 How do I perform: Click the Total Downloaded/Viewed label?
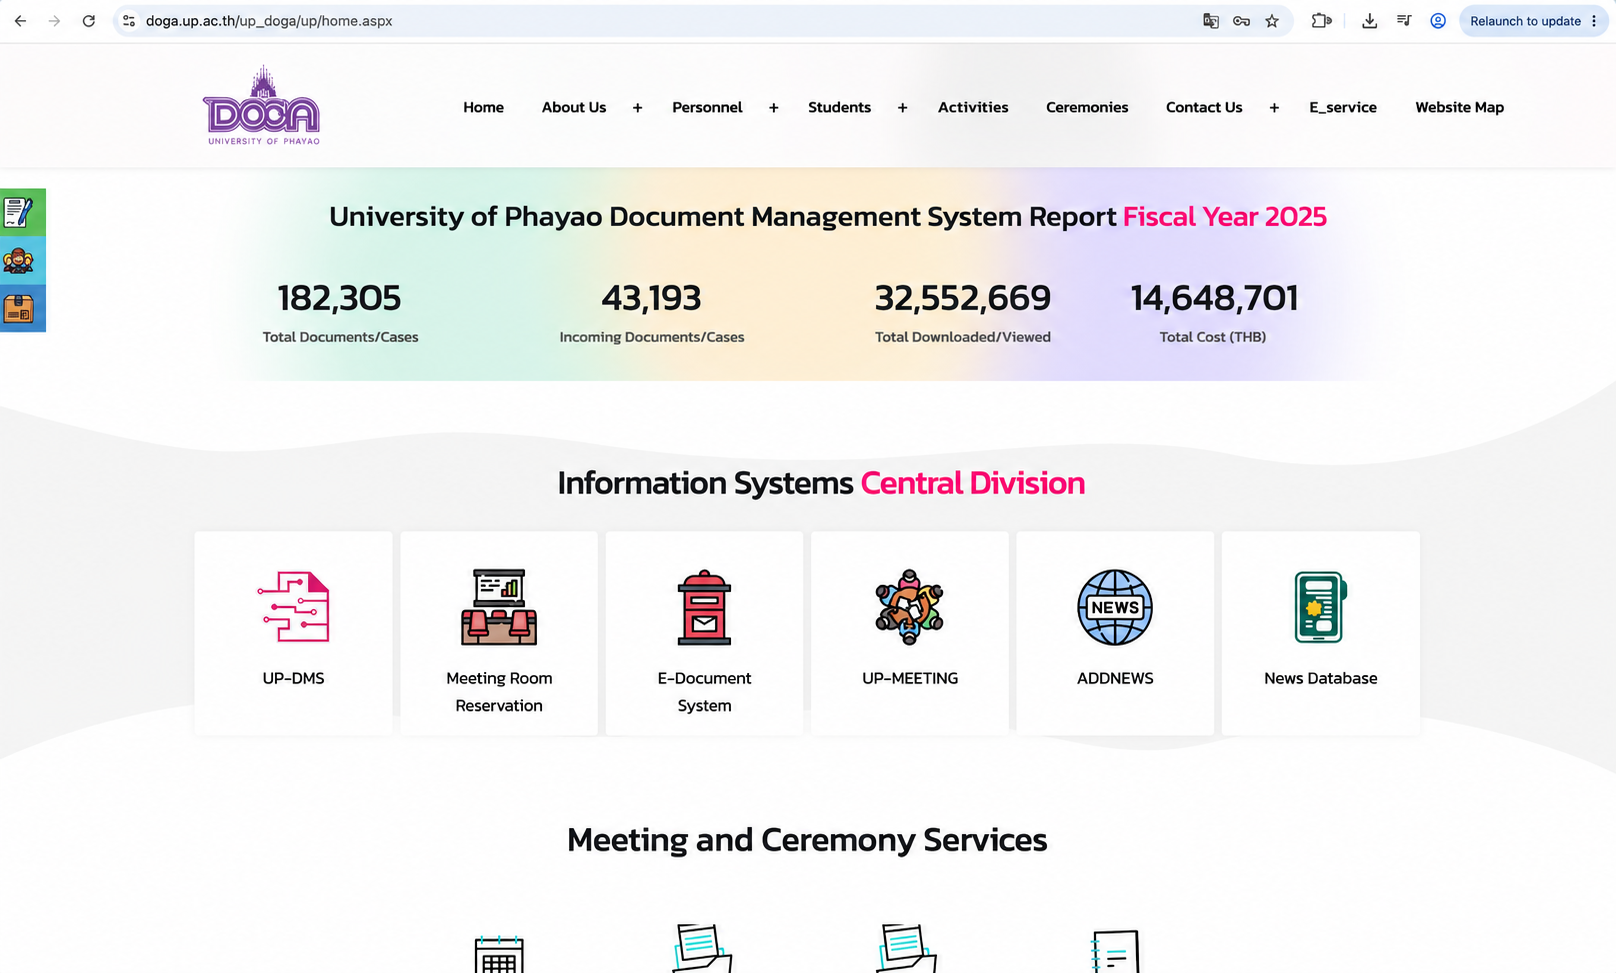962,337
